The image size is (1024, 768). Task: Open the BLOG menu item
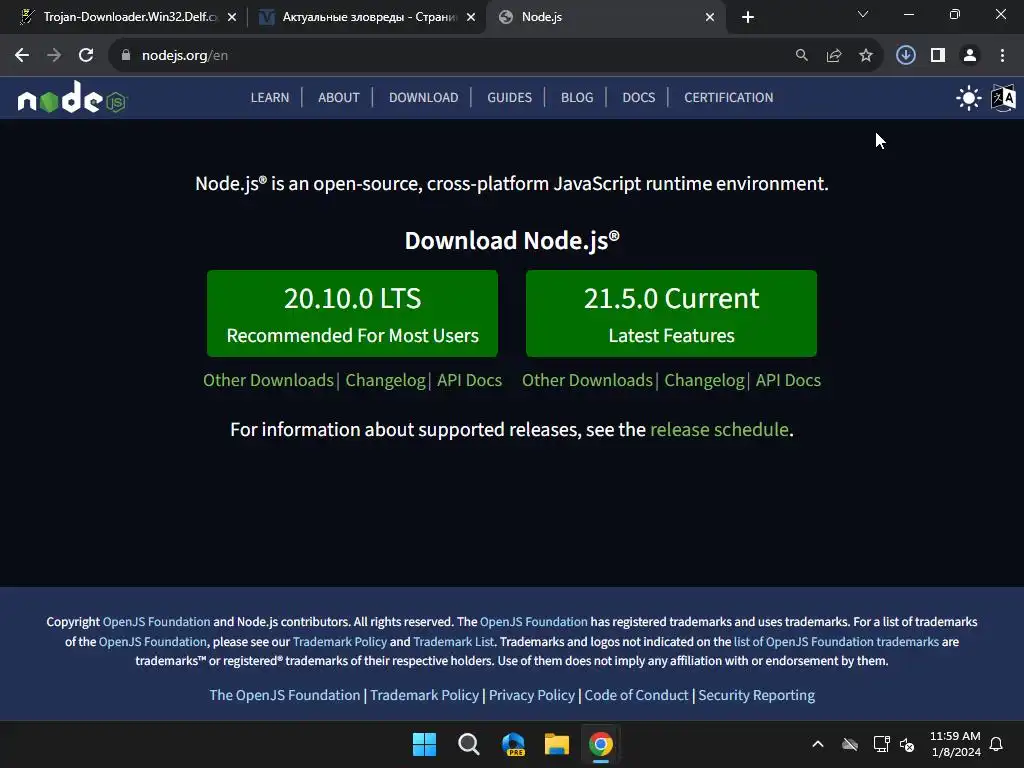(577, 97)
